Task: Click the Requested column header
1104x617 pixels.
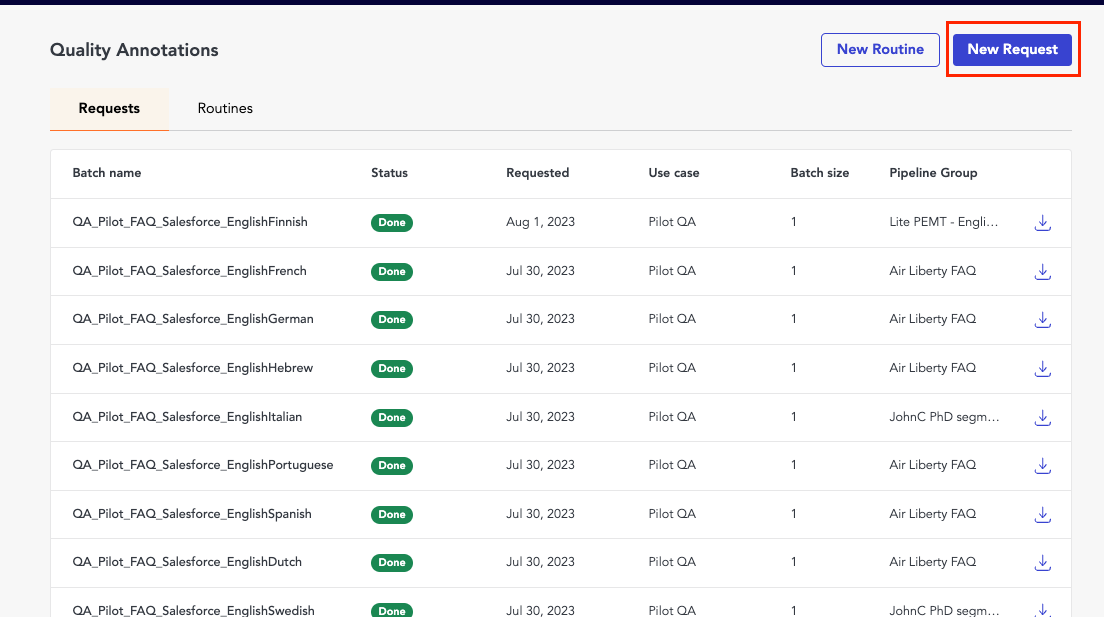Action: pyautogui.click(x=537, y=173)
